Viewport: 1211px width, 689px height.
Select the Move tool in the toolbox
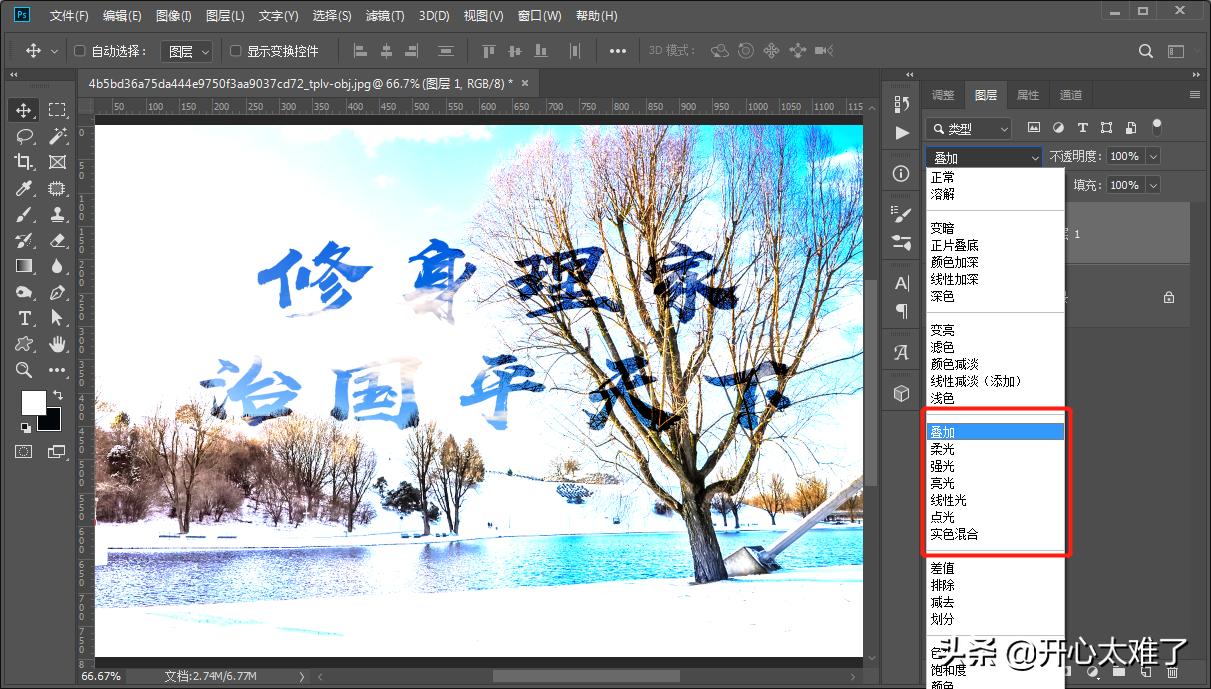[x=25, y=110]
